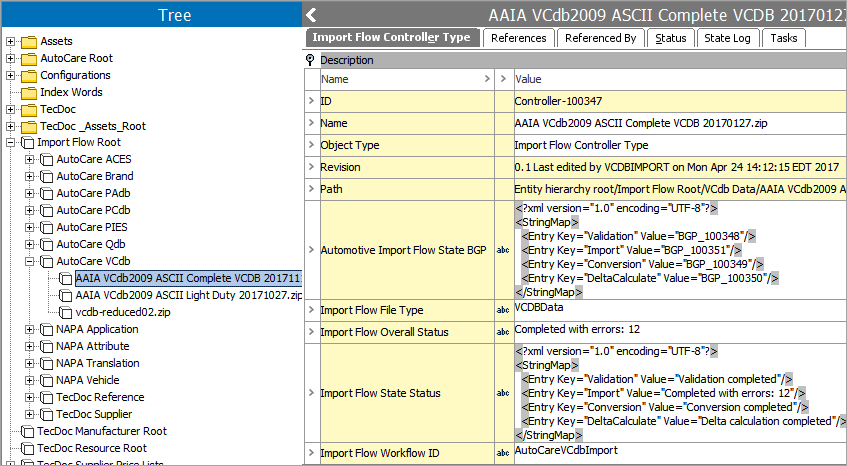
Task: Click the Path row value
Action: pos(680,189)
